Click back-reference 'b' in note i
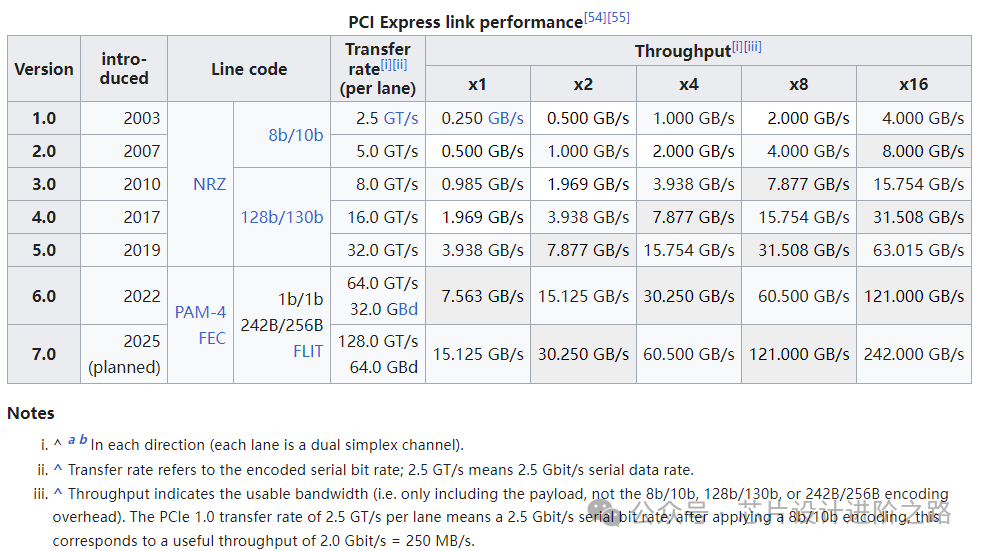The width and height of the screenshot is (982, 551). coord(83,440)
